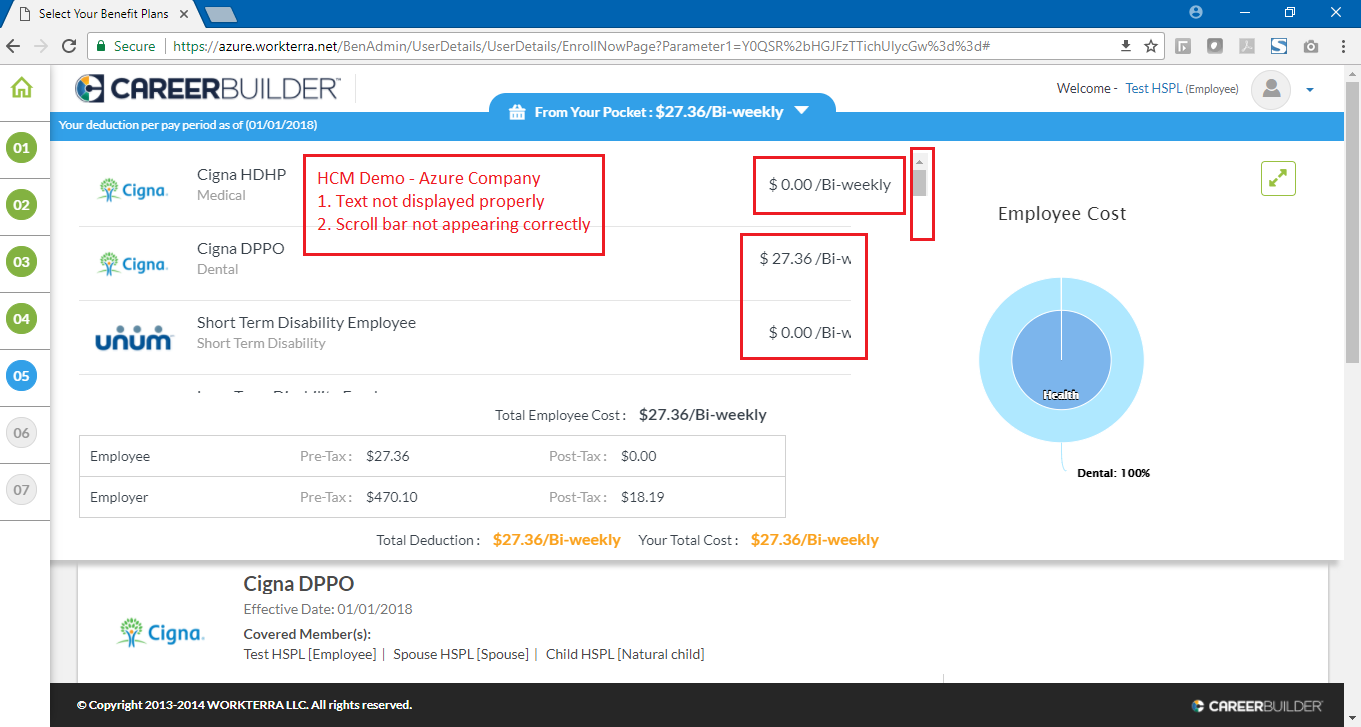1361x727 pixels.
Task: Select the Select Your Benefit Plans tab
Action: pos(104,14)
